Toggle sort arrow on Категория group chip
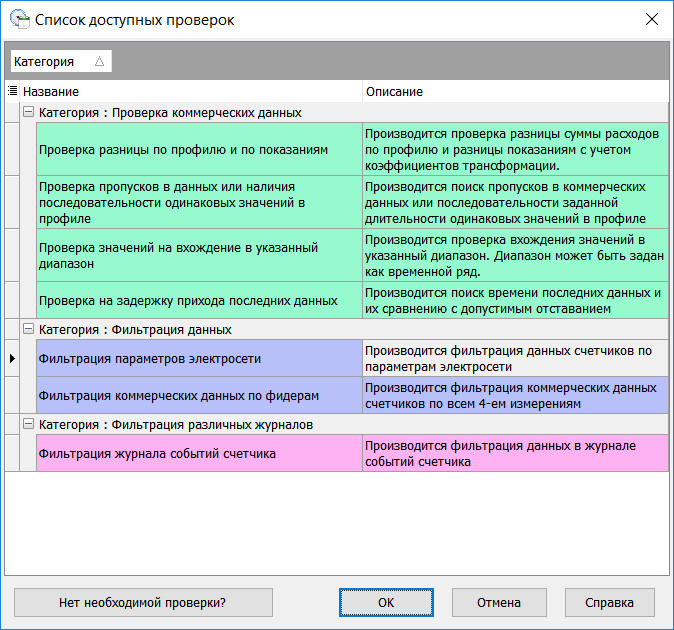674x630 pixels. click(99, 61)
